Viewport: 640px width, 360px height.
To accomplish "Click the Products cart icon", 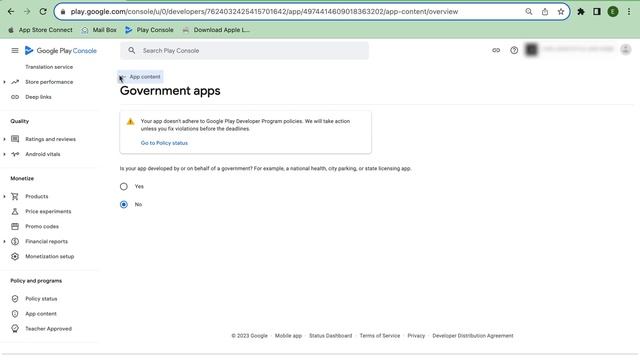I will pyautogui.click(x=15, y=196).
